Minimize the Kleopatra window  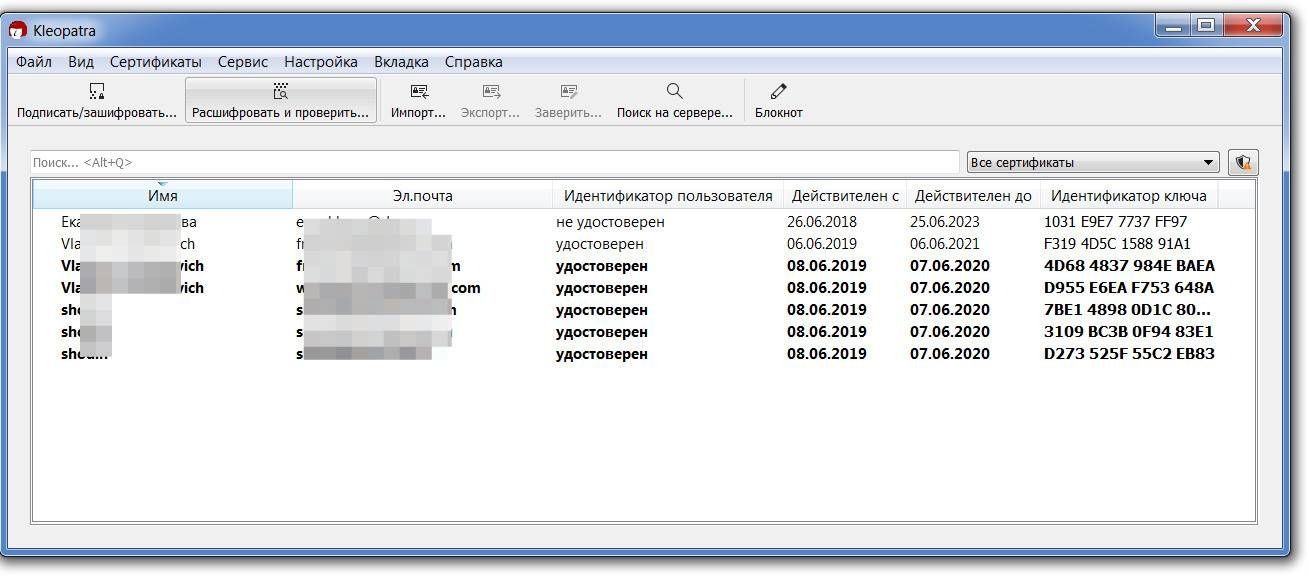click(1172, 27)
